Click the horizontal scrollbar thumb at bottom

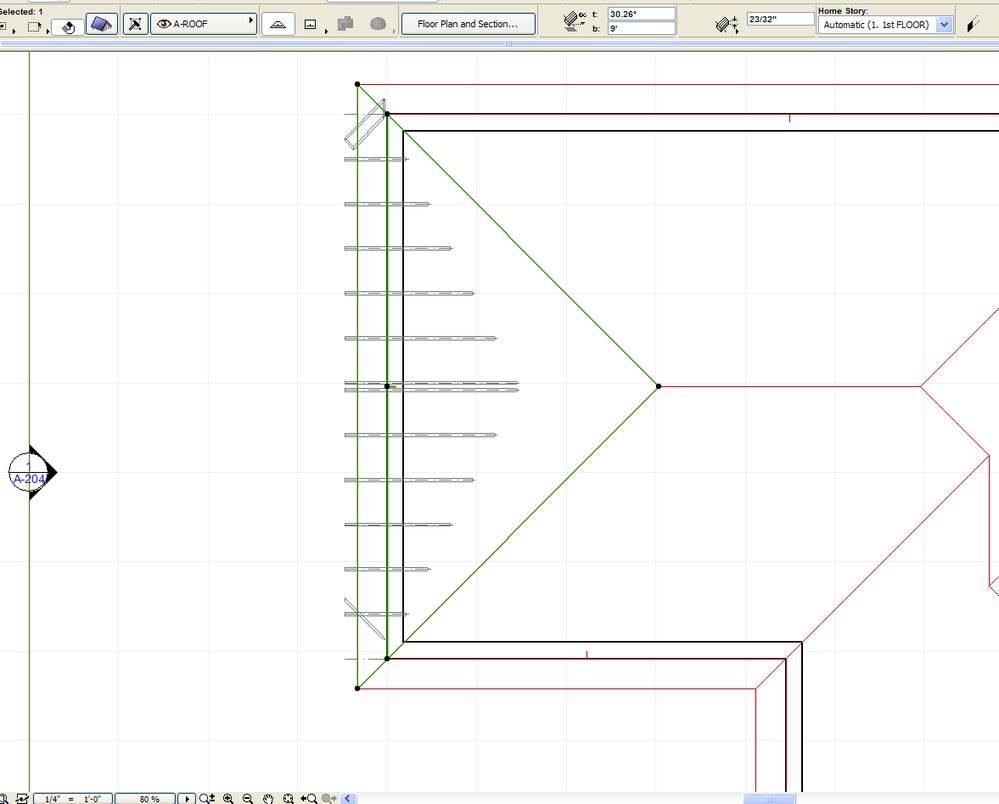coord(770,798)
